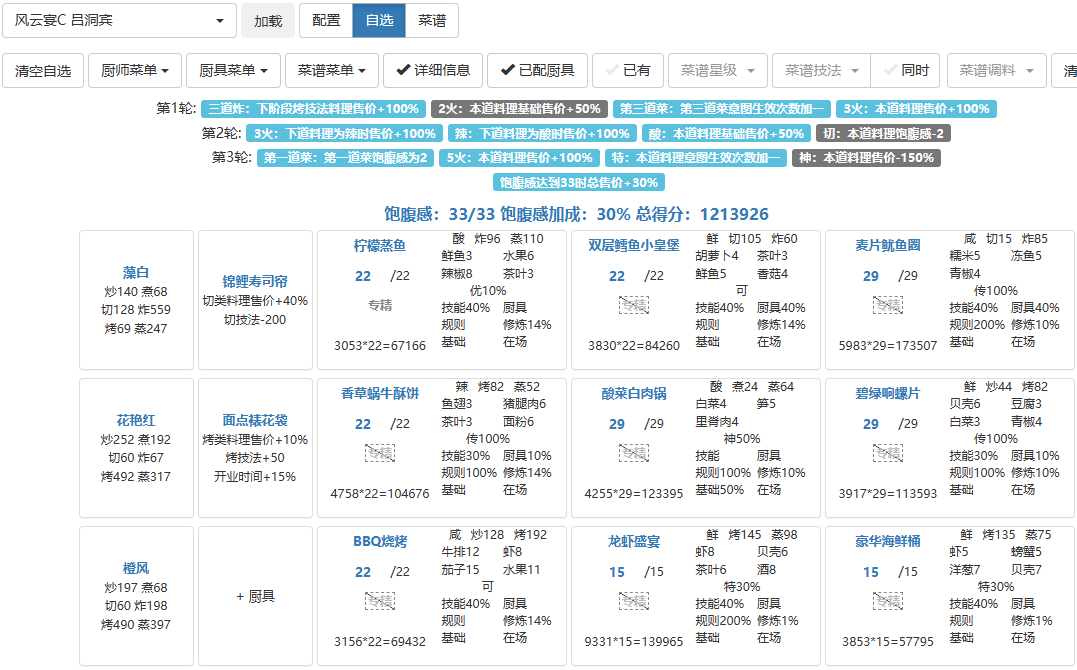The width and height of the screenshot is (1077, 670).
Task: Toggle the 专精 icon for 酸菜白肉锅
Action: (633, 453)
